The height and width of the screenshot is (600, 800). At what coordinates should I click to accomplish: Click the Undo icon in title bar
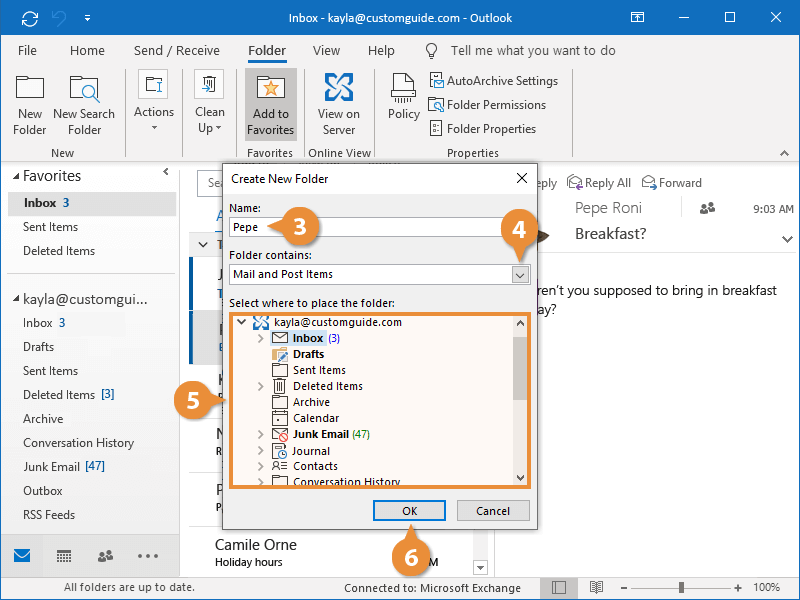59,18
